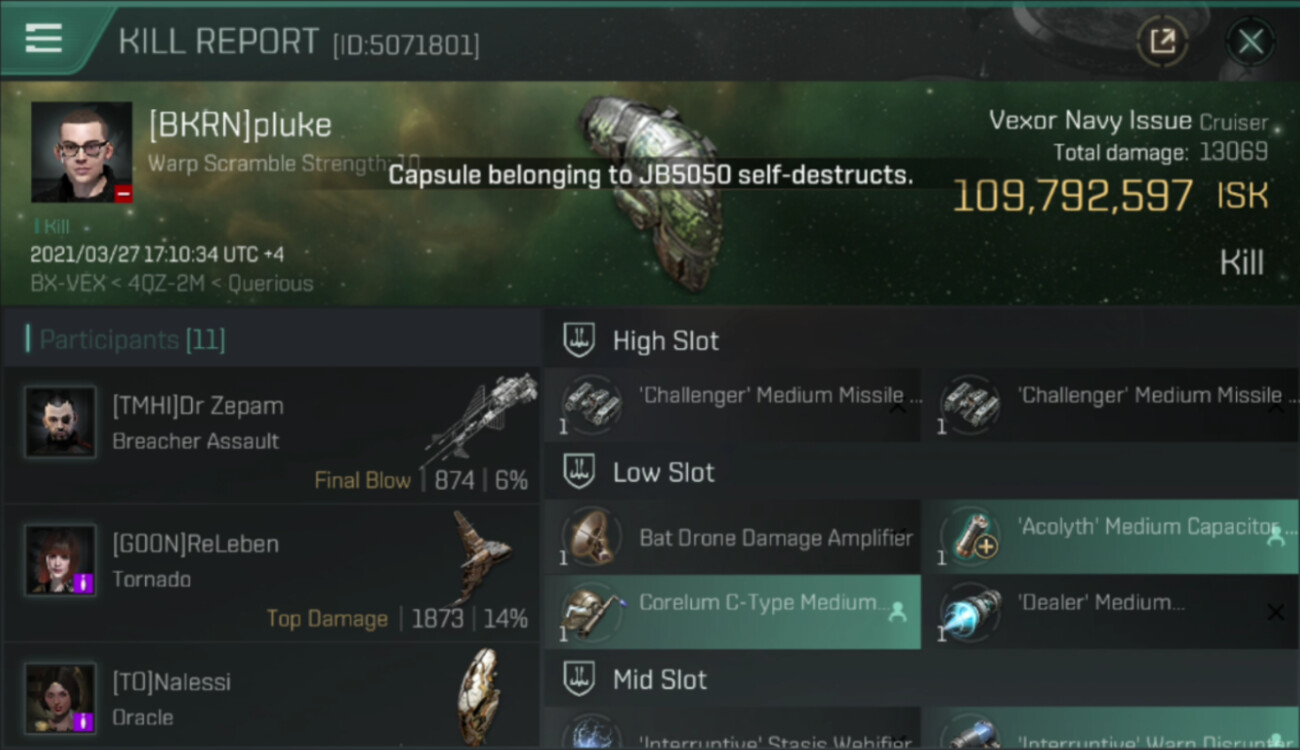Select the Corelum C-Type Medium module

[x=732, y=612]
